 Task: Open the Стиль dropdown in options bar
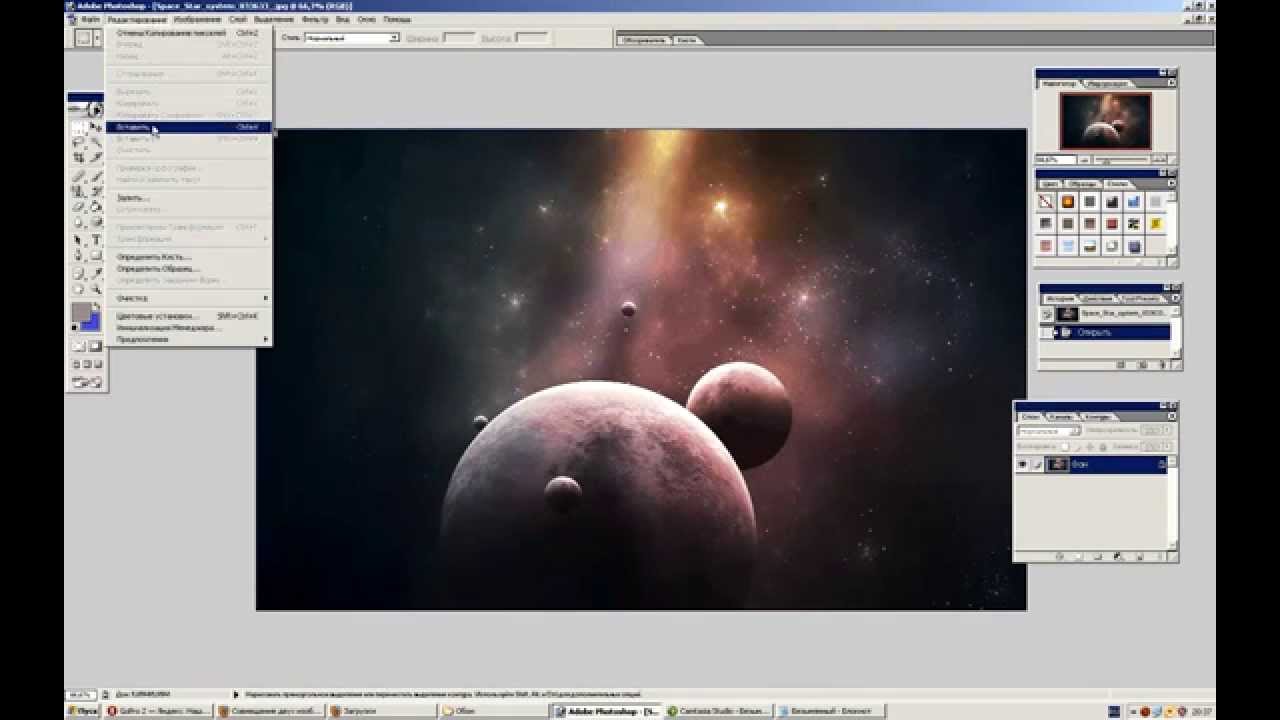[352, 38]
